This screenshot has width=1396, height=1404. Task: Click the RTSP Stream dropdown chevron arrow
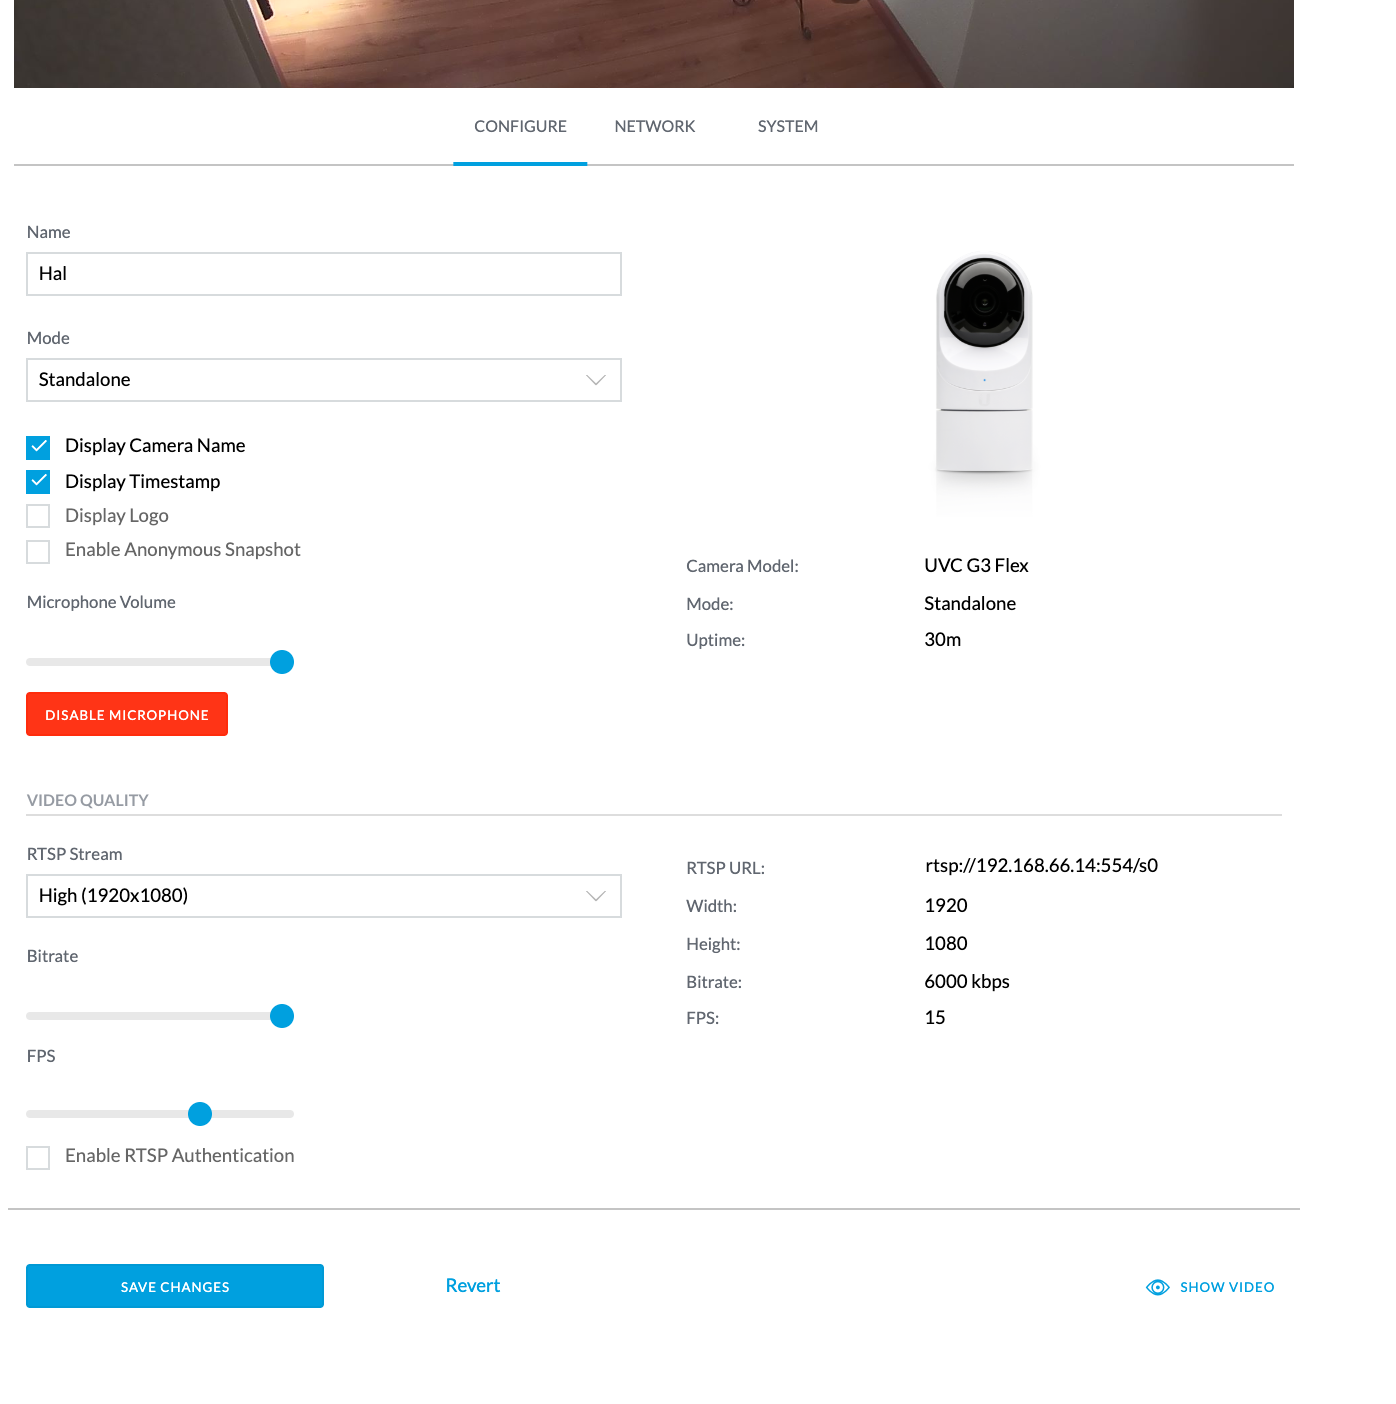point(596,896)
